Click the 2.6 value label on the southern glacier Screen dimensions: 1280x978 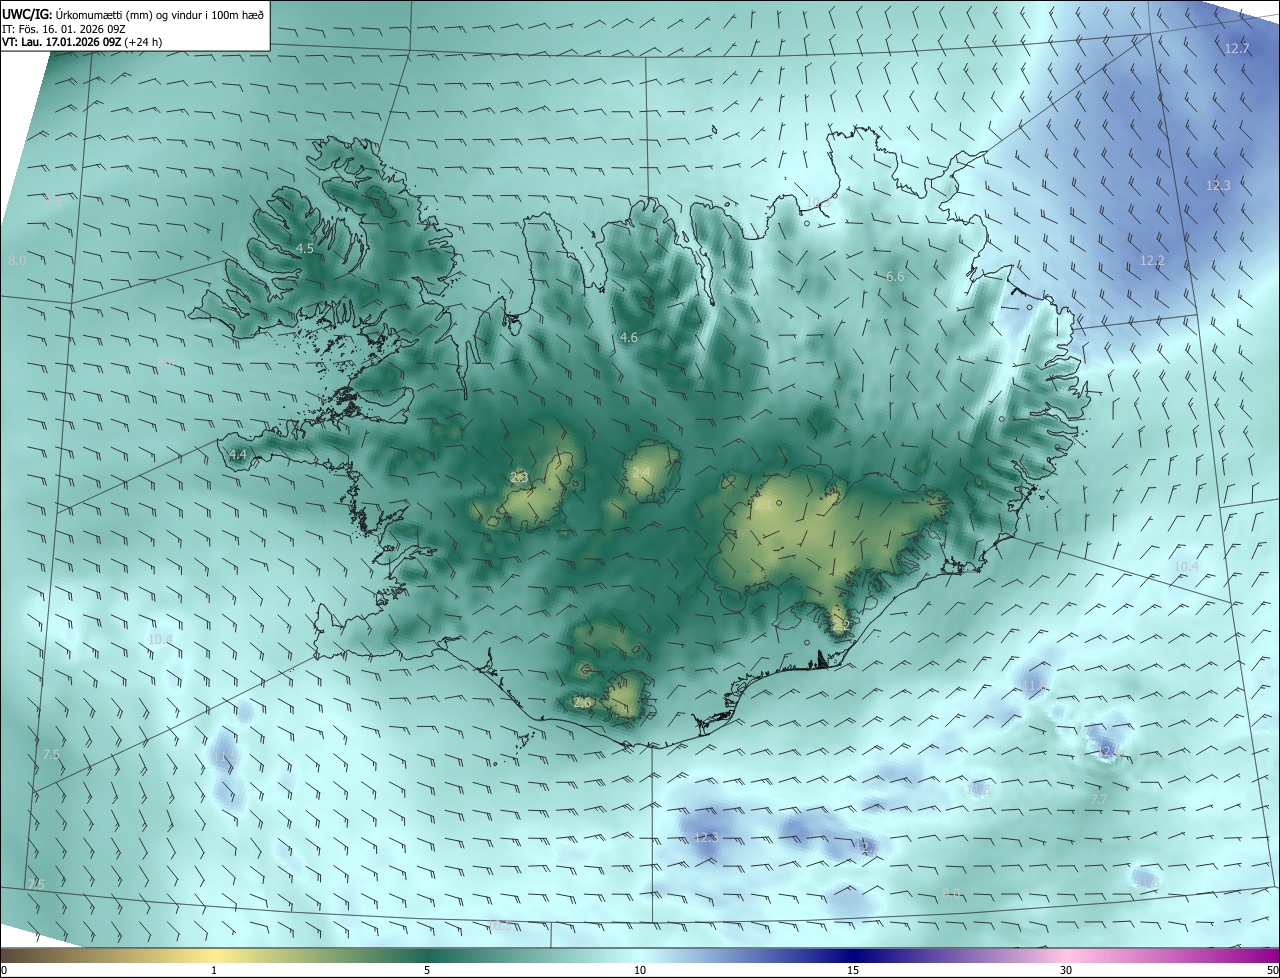click(x=582, y=703)
